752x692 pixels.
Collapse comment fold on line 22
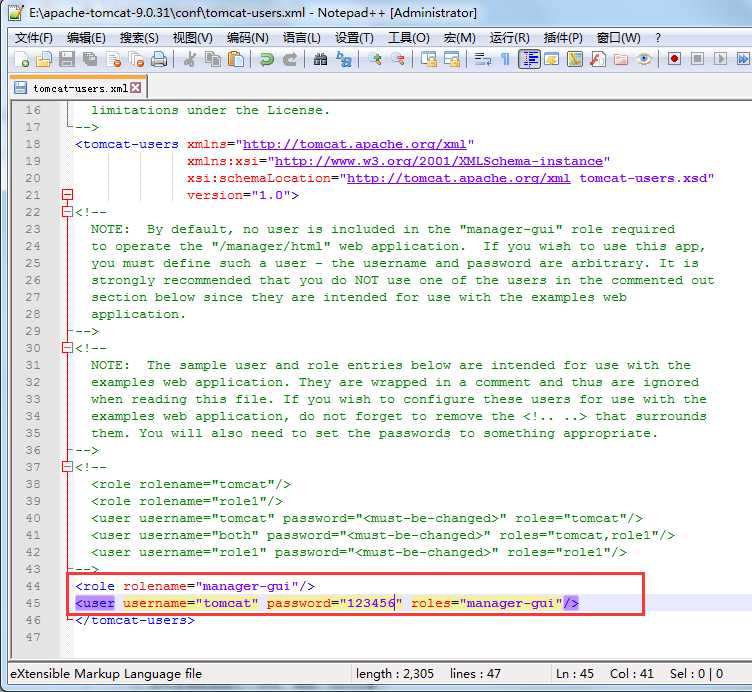(x=67, y=212)
